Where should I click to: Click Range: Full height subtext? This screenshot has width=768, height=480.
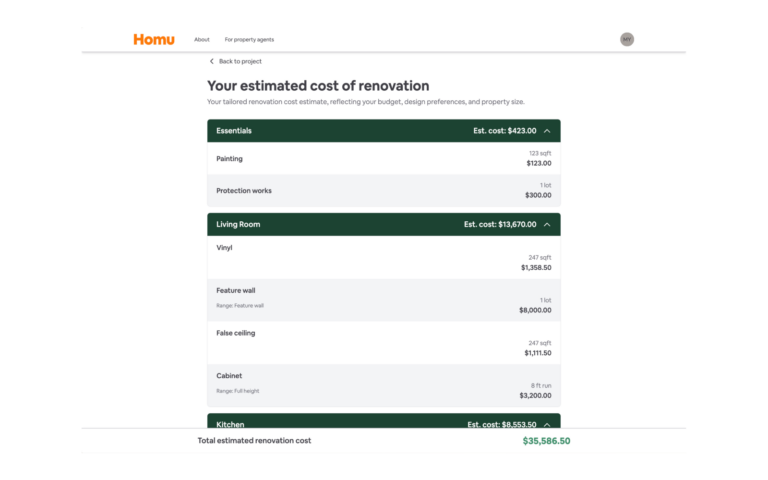[x=238, y=391]
